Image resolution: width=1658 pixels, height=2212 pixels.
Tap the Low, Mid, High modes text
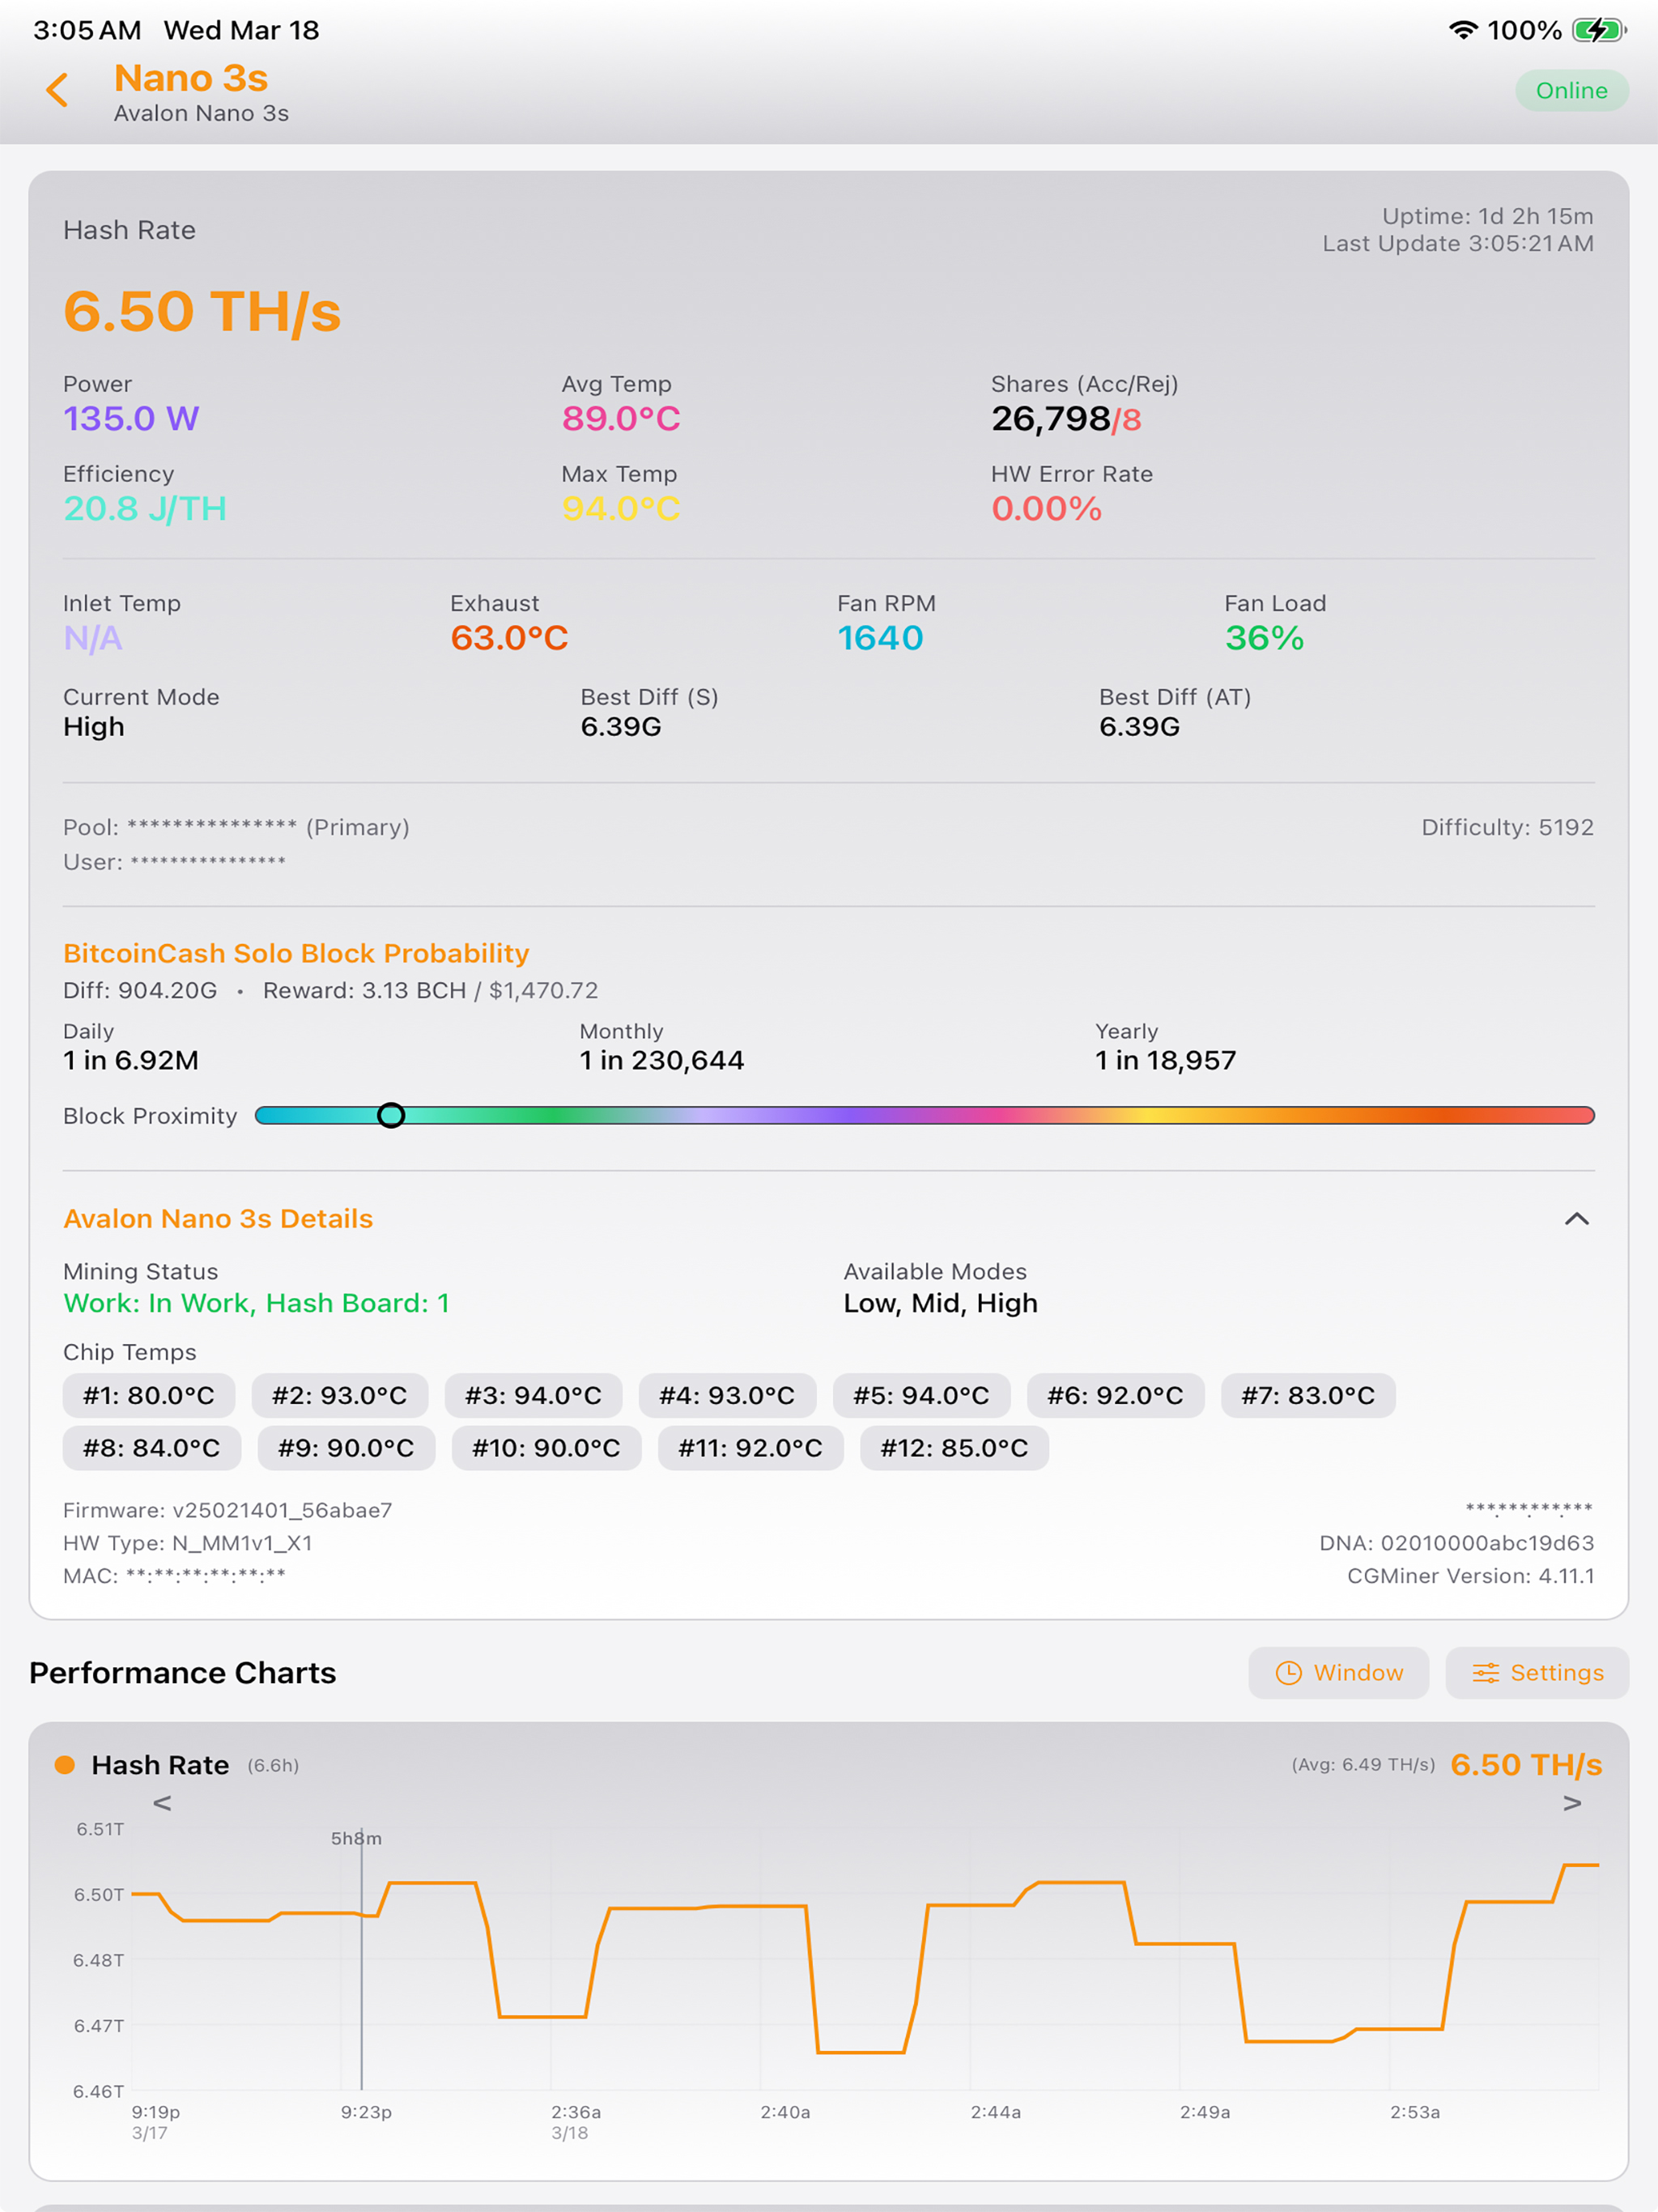tap(940, 1303)
